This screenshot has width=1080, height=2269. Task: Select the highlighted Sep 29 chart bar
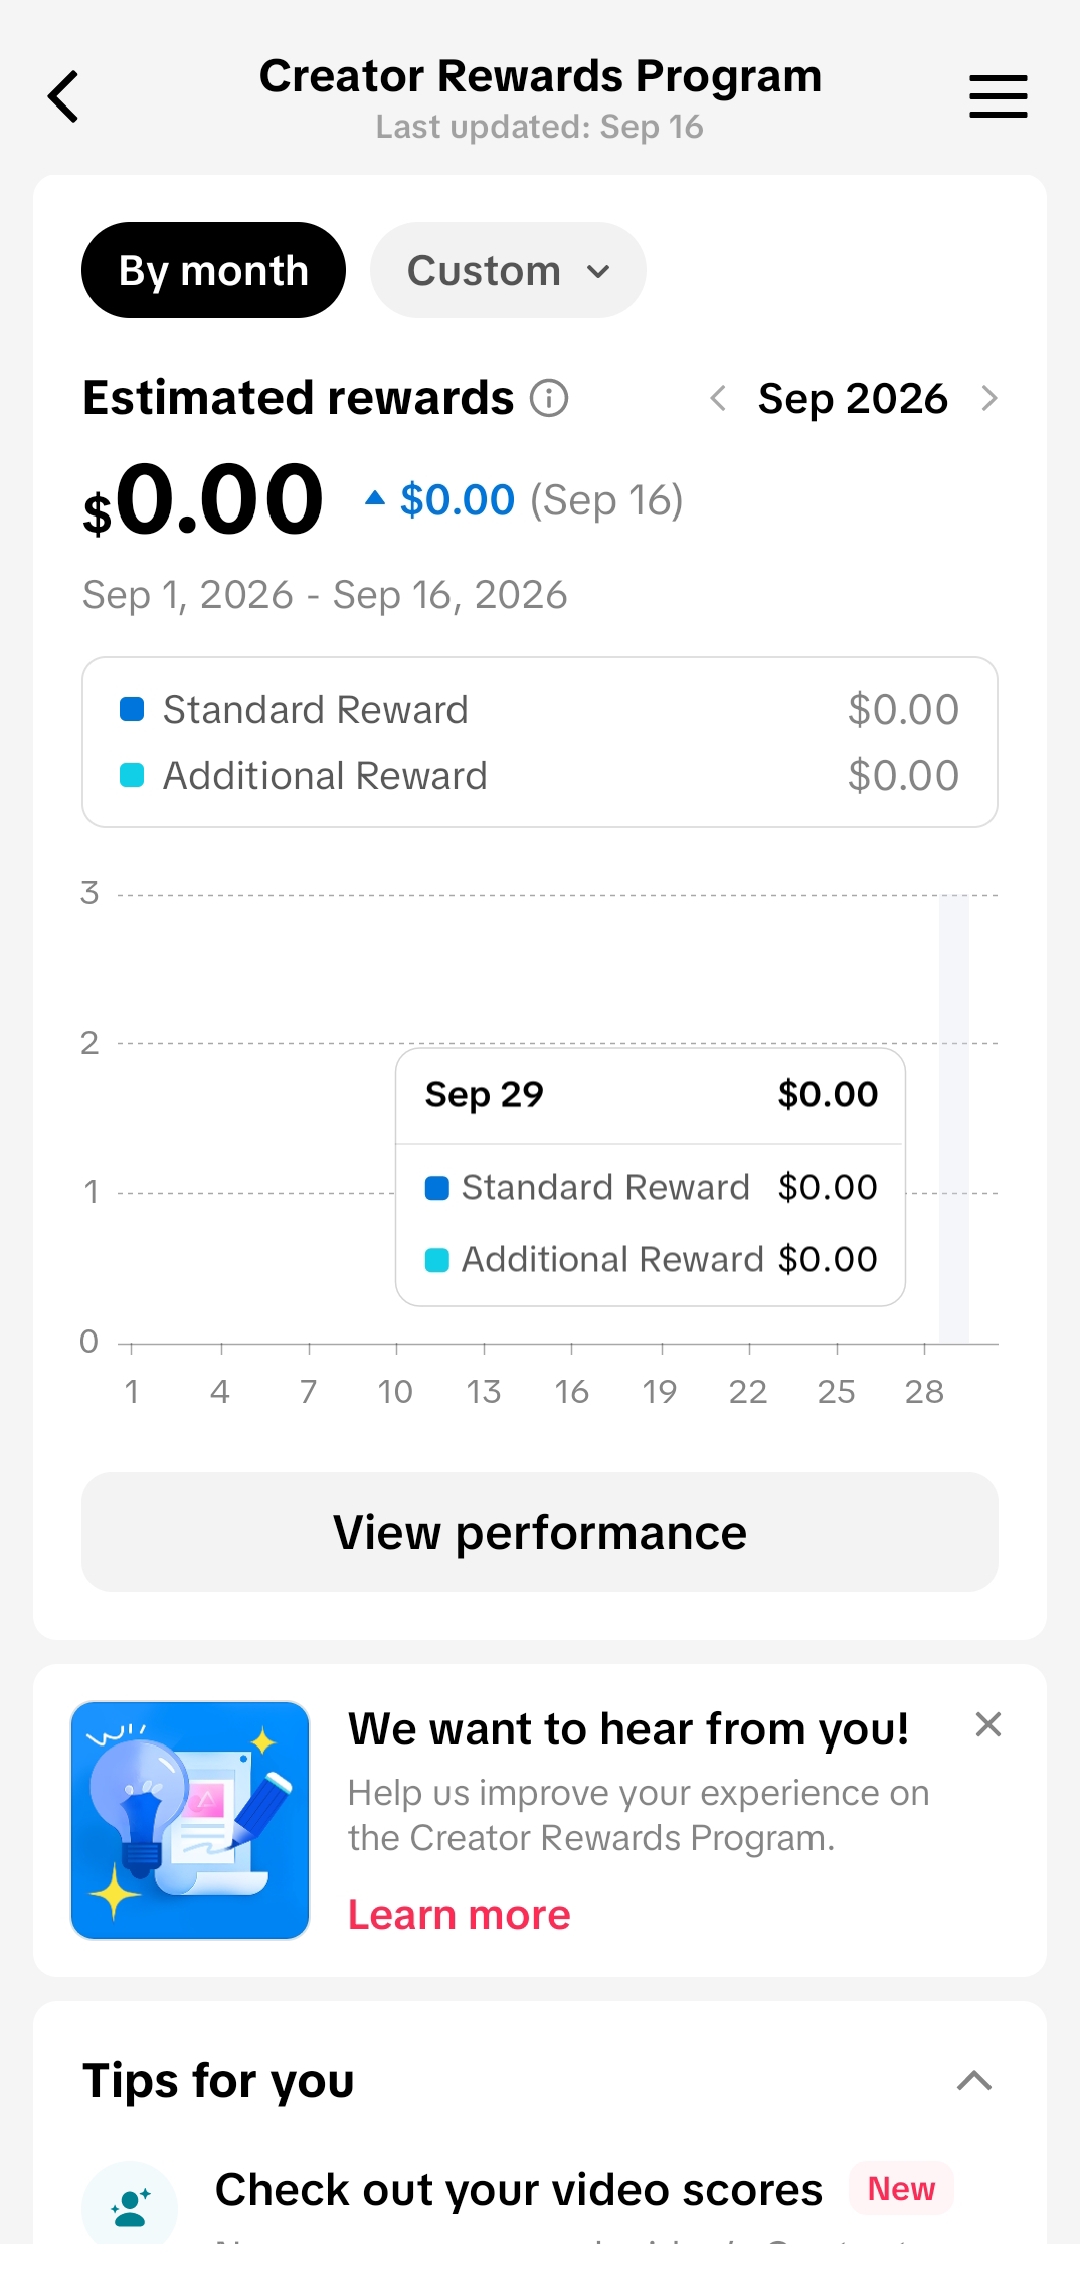pos(954,1119)
